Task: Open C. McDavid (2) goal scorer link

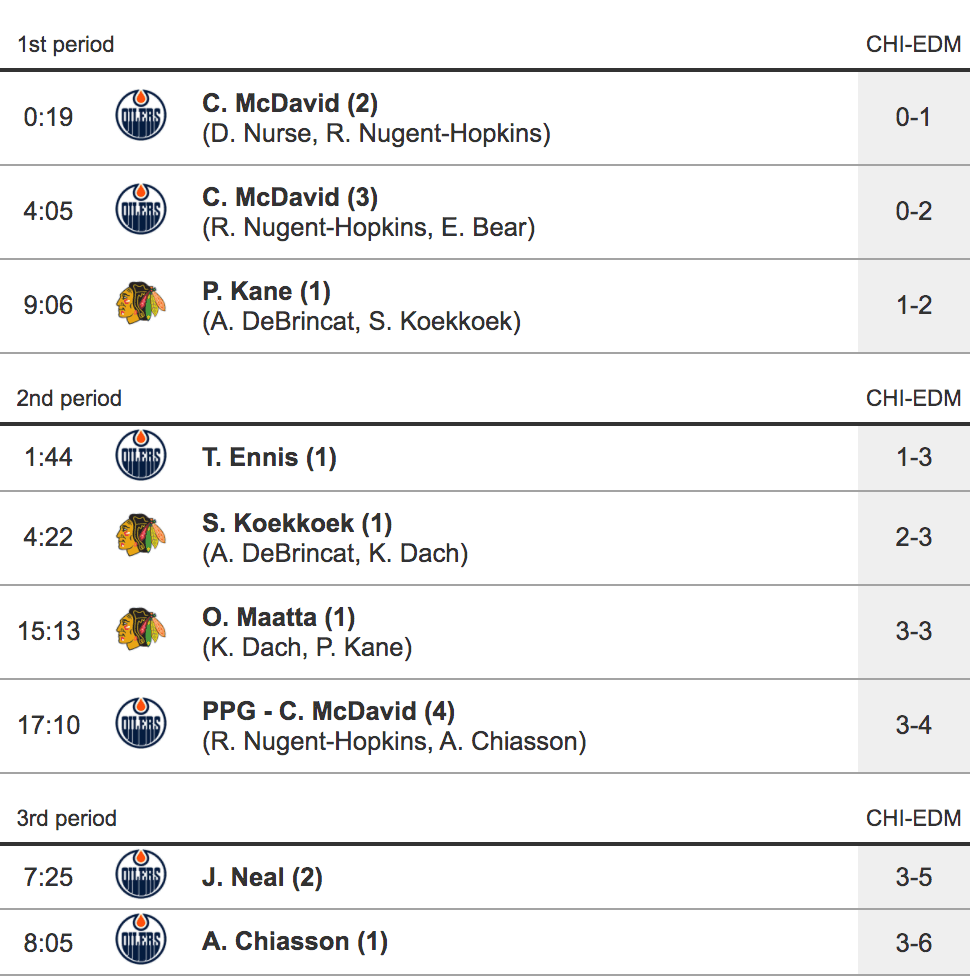Action: [290, 103]
